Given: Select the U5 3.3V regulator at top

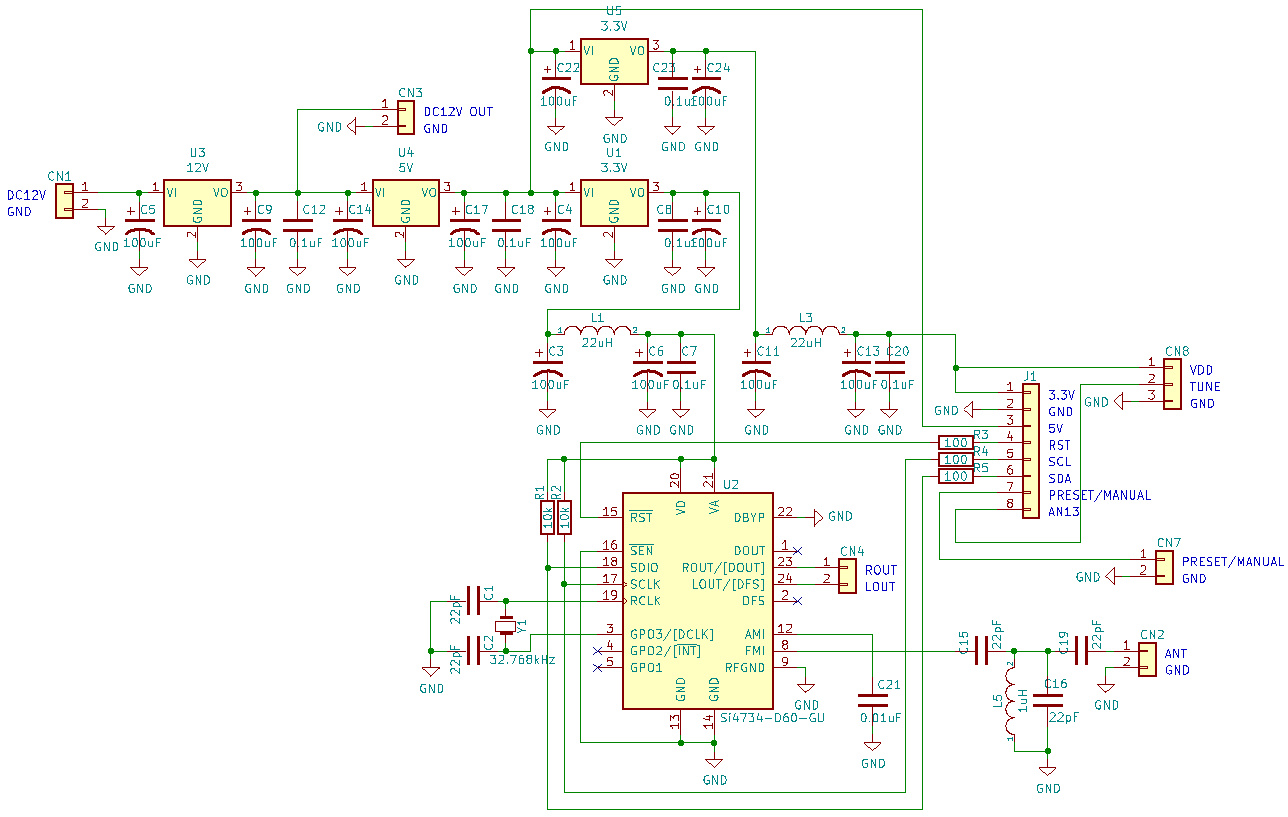Looking at the screenshot, I should tap(614, 61).
